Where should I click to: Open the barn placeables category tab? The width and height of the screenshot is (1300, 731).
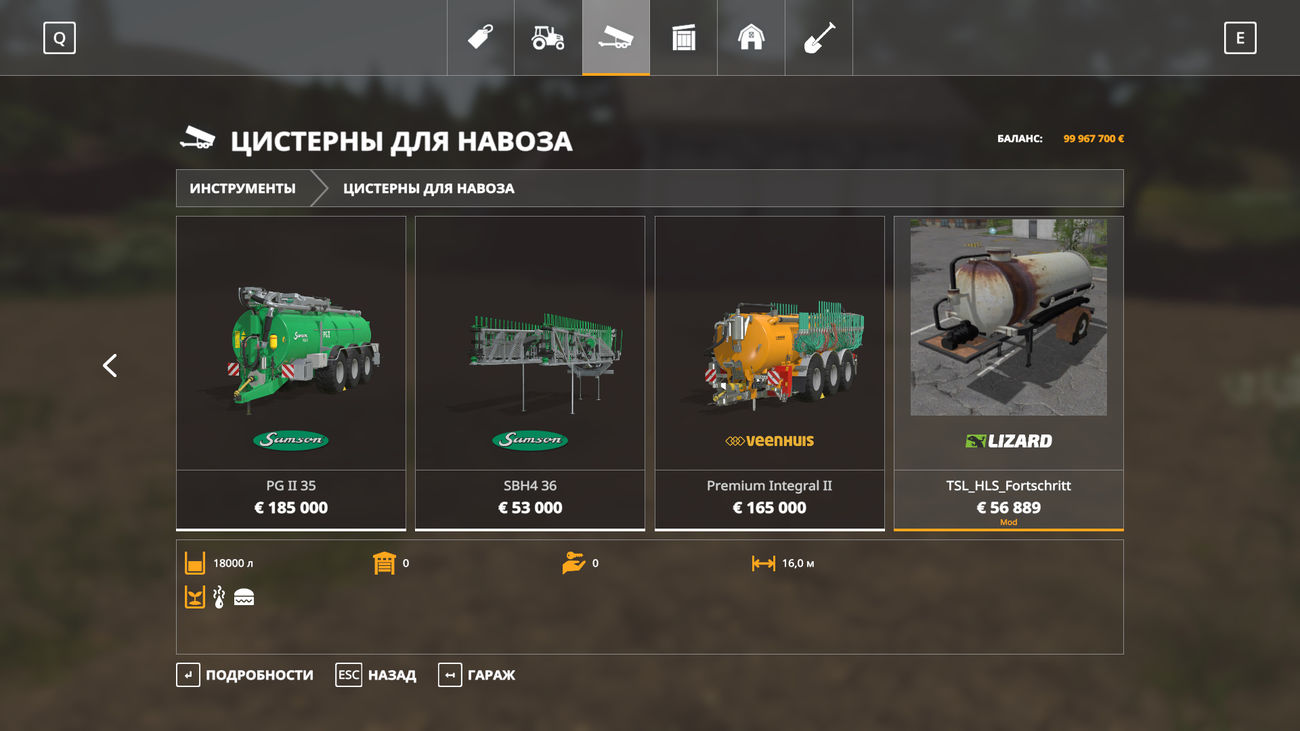pos(751,38)
